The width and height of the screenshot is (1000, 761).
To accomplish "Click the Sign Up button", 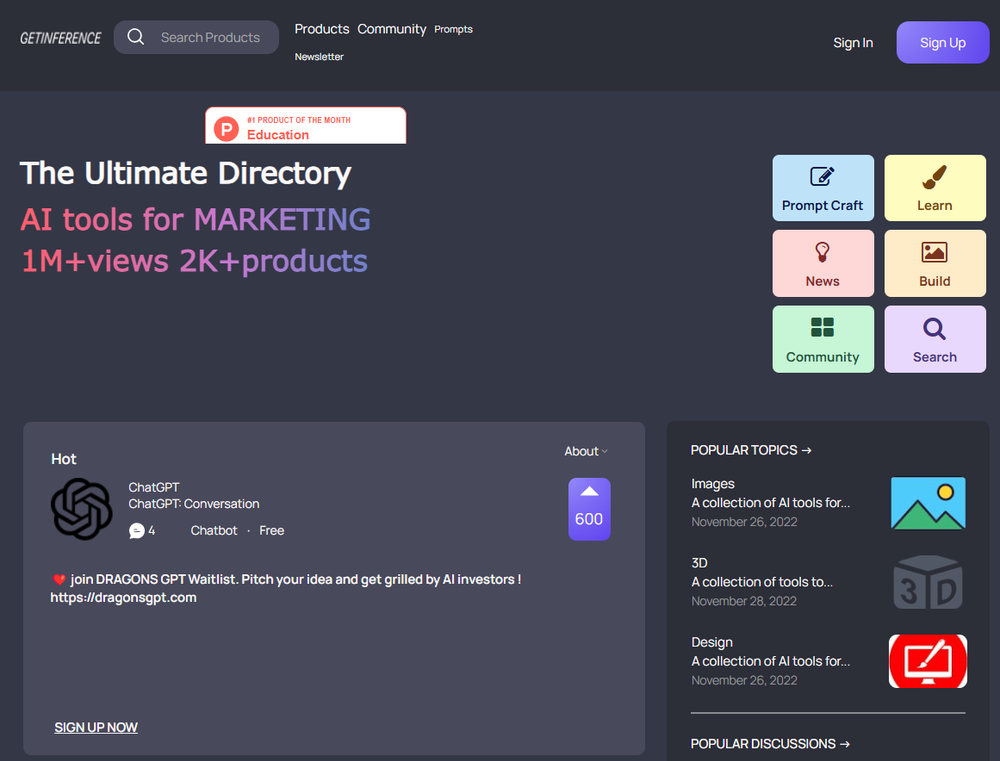I will (x=943, y=42).
